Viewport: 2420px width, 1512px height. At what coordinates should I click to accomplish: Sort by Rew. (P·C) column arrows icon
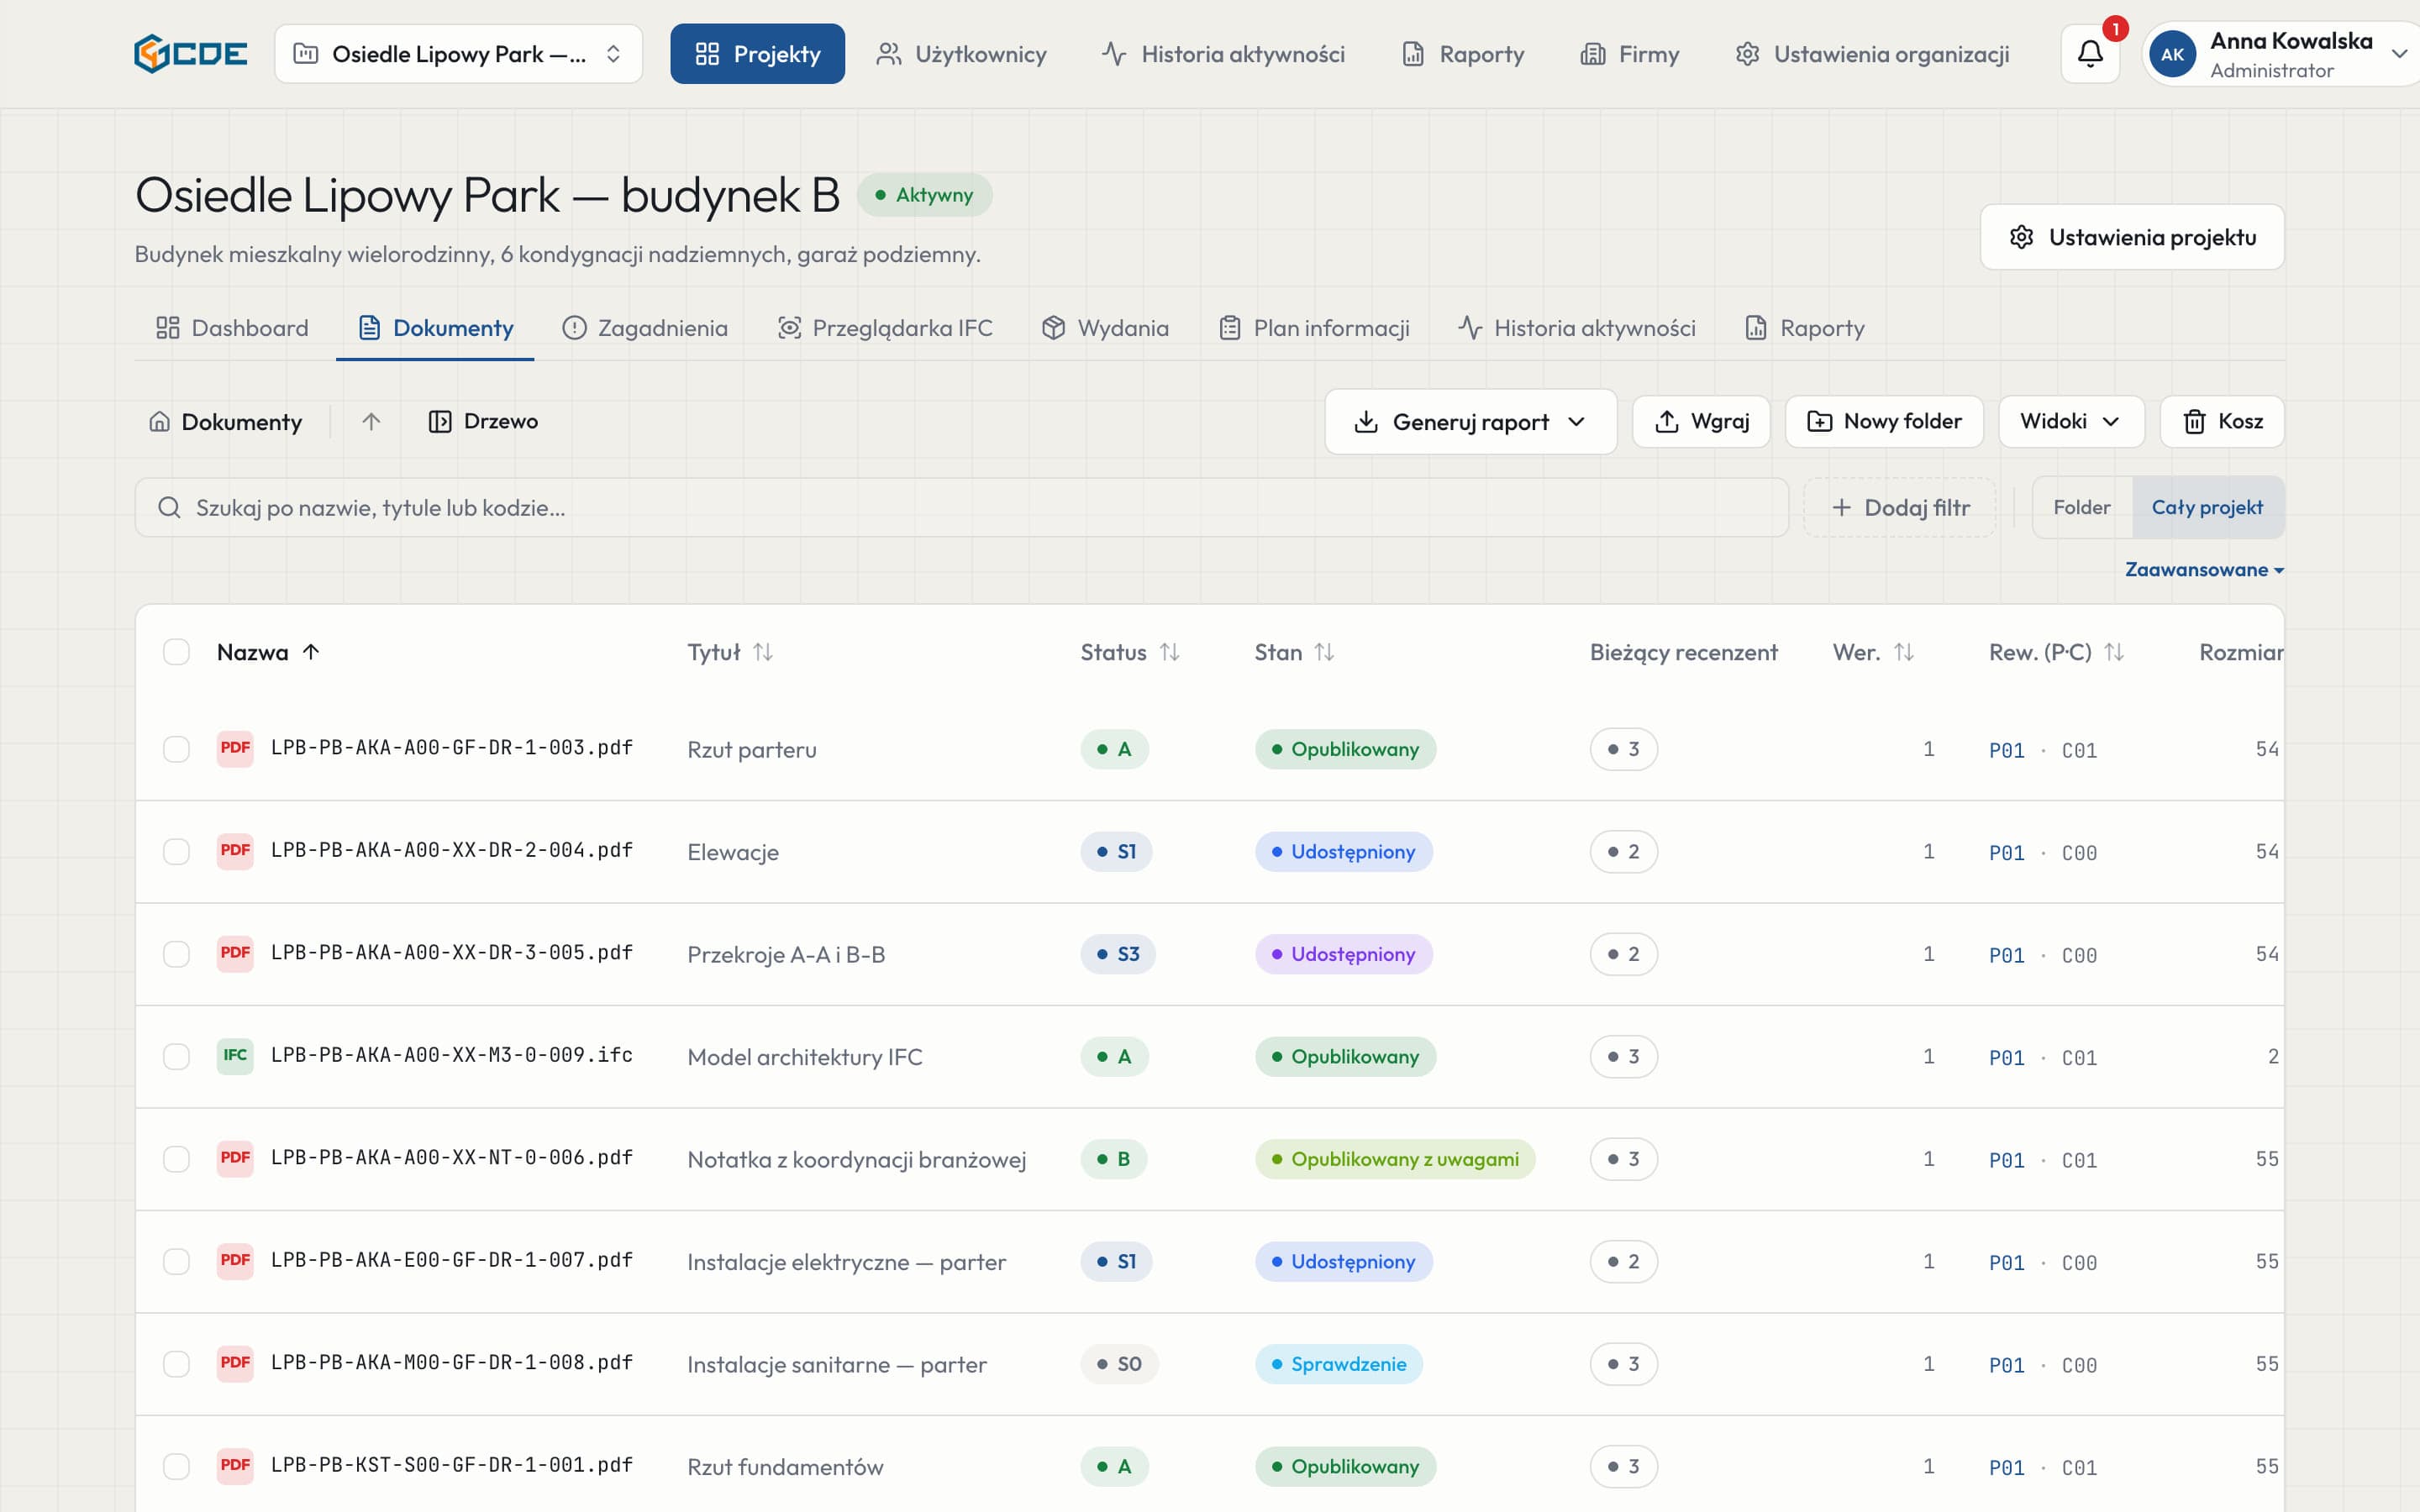[x=2114, y=652]
